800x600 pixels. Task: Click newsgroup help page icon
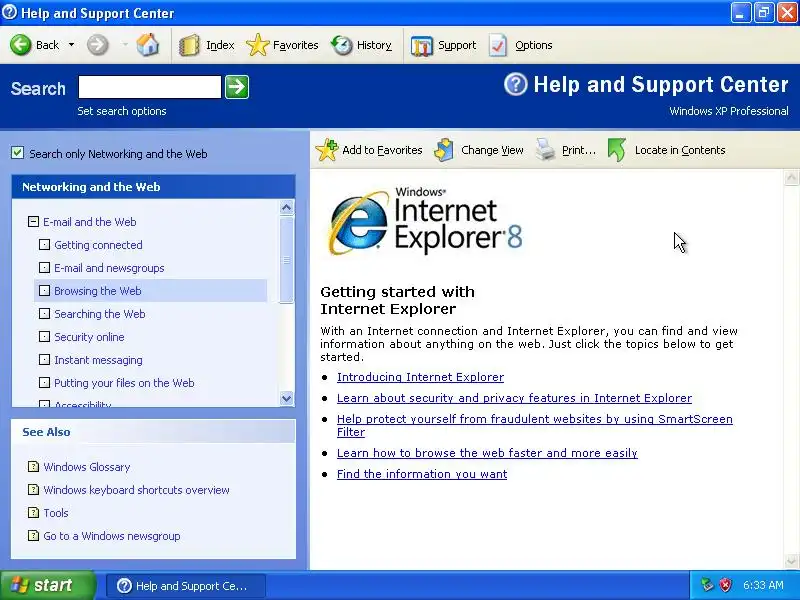tap(33, 535)
